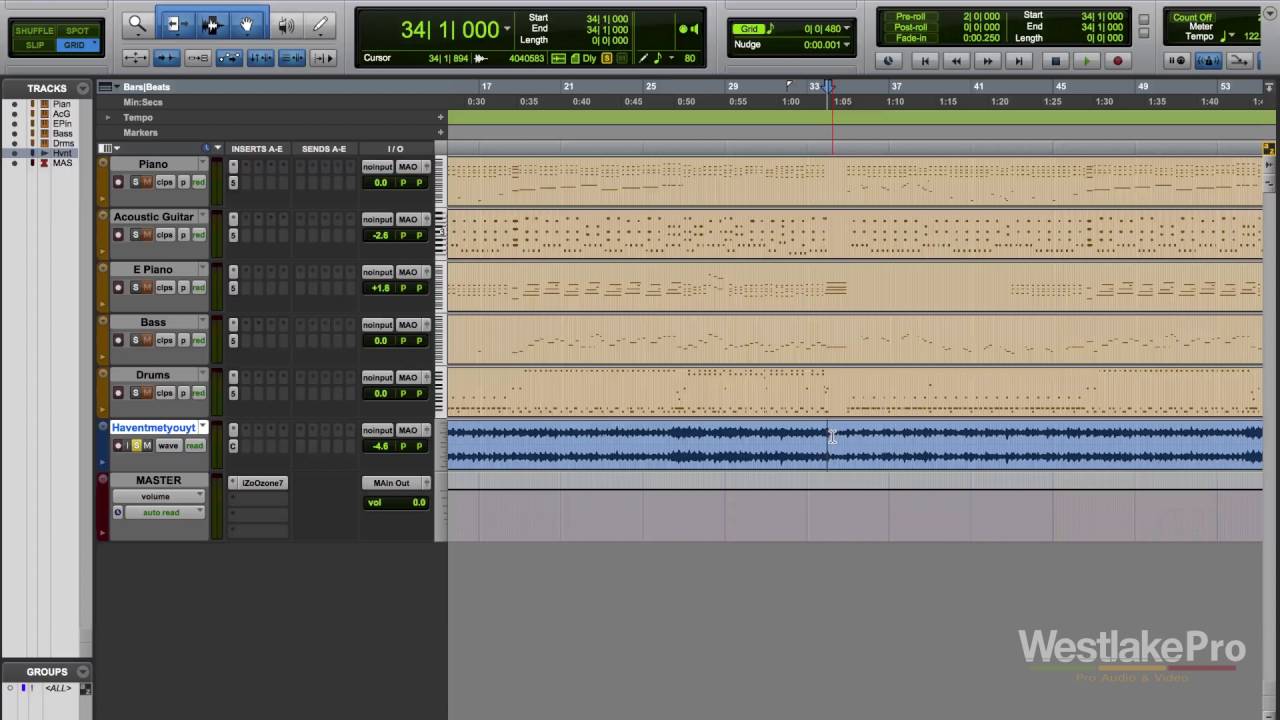Open Master track volume view selector
This screenshot has width=1280, height=720.
[158, 496]
